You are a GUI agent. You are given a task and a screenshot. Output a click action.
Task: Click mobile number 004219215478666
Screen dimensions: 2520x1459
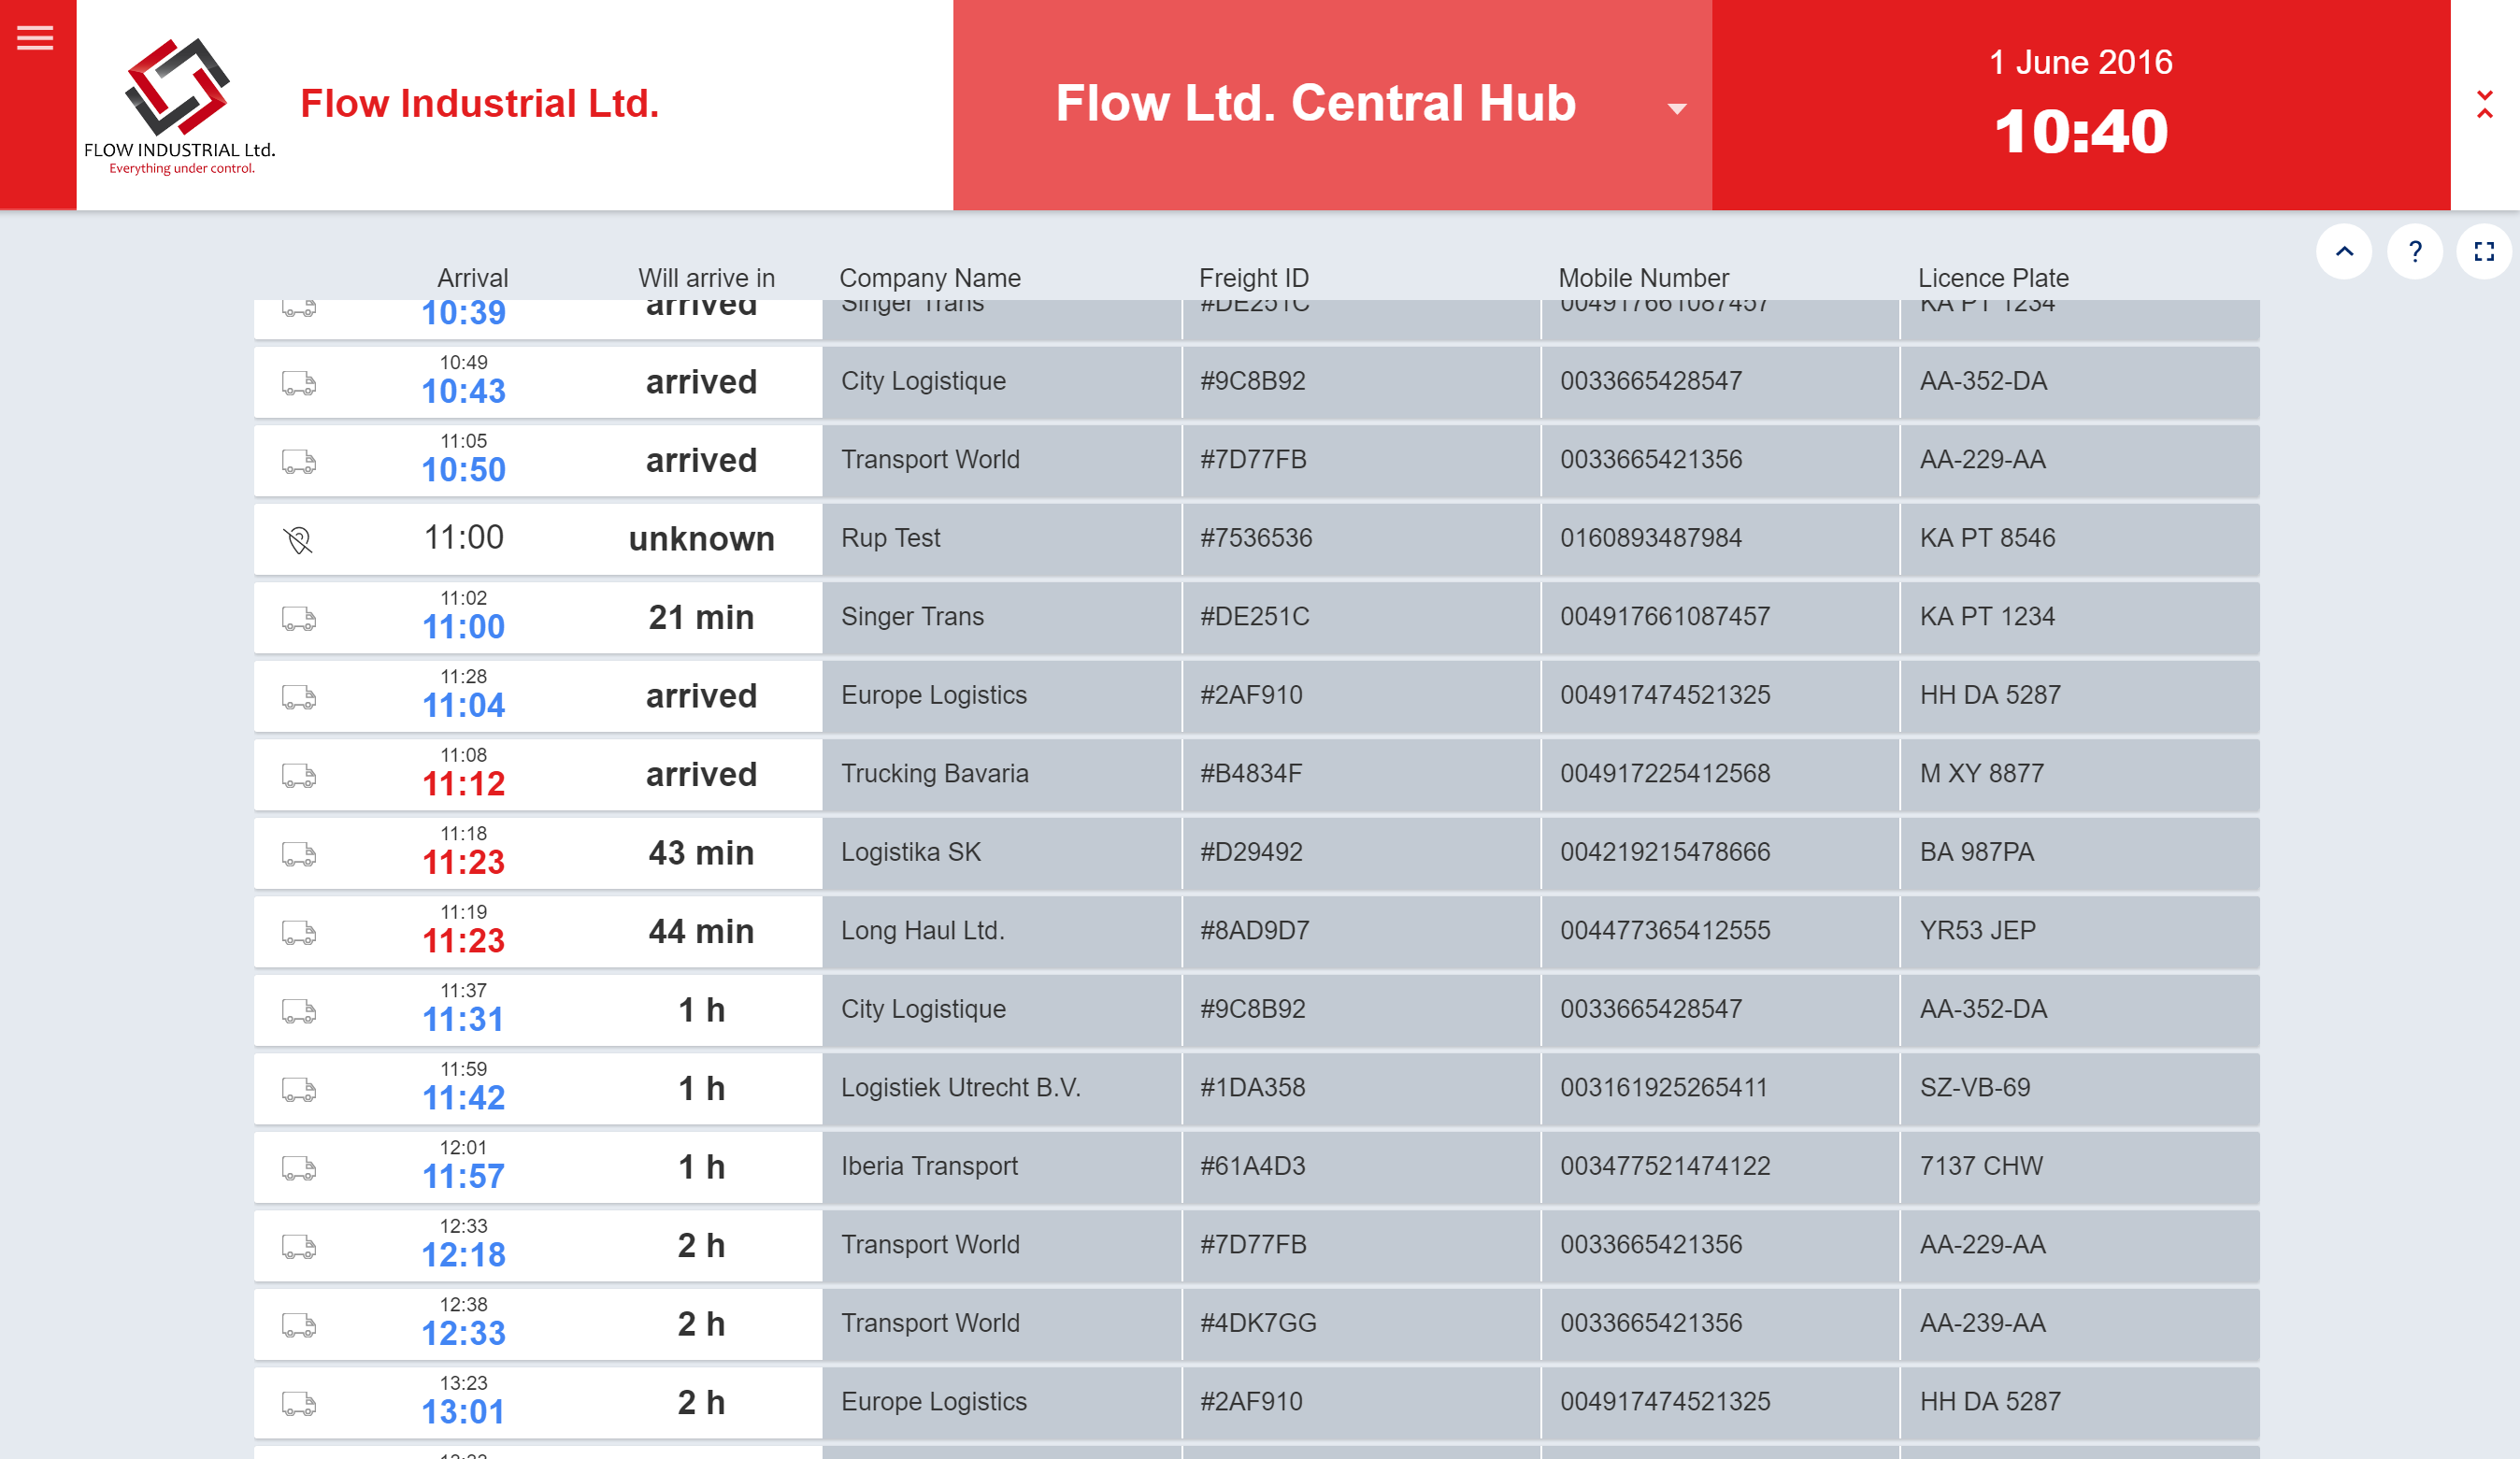tap(1664, 852)
